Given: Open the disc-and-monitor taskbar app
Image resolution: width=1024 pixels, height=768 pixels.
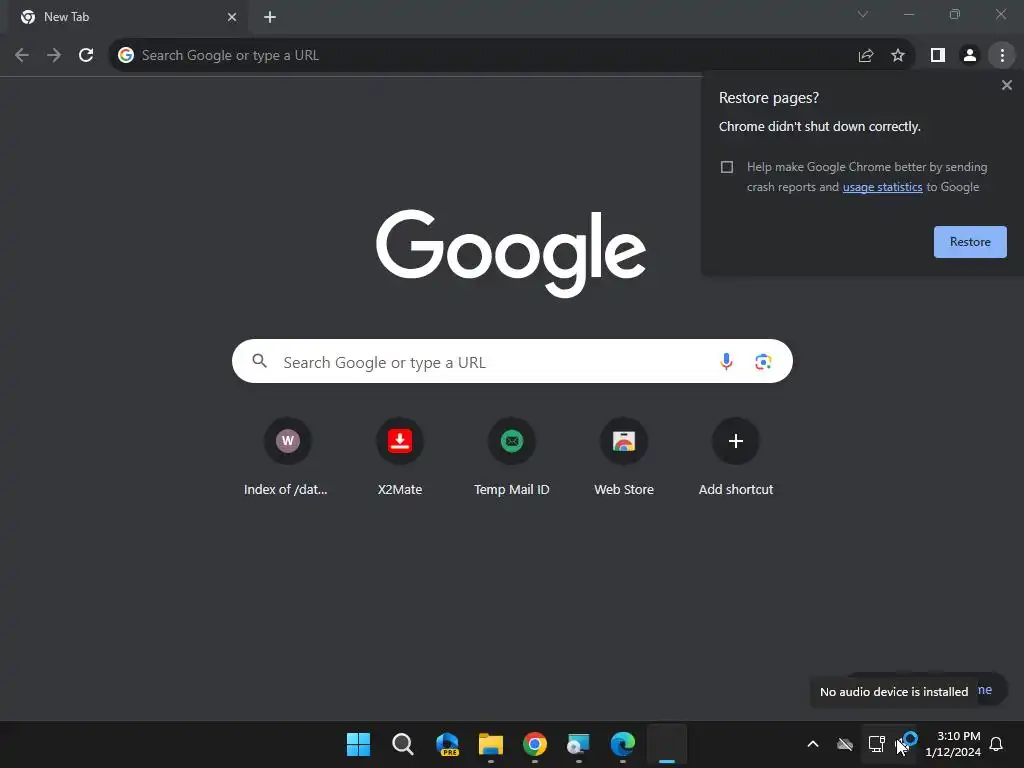Looking at the screenshot, I should point(579,744).
